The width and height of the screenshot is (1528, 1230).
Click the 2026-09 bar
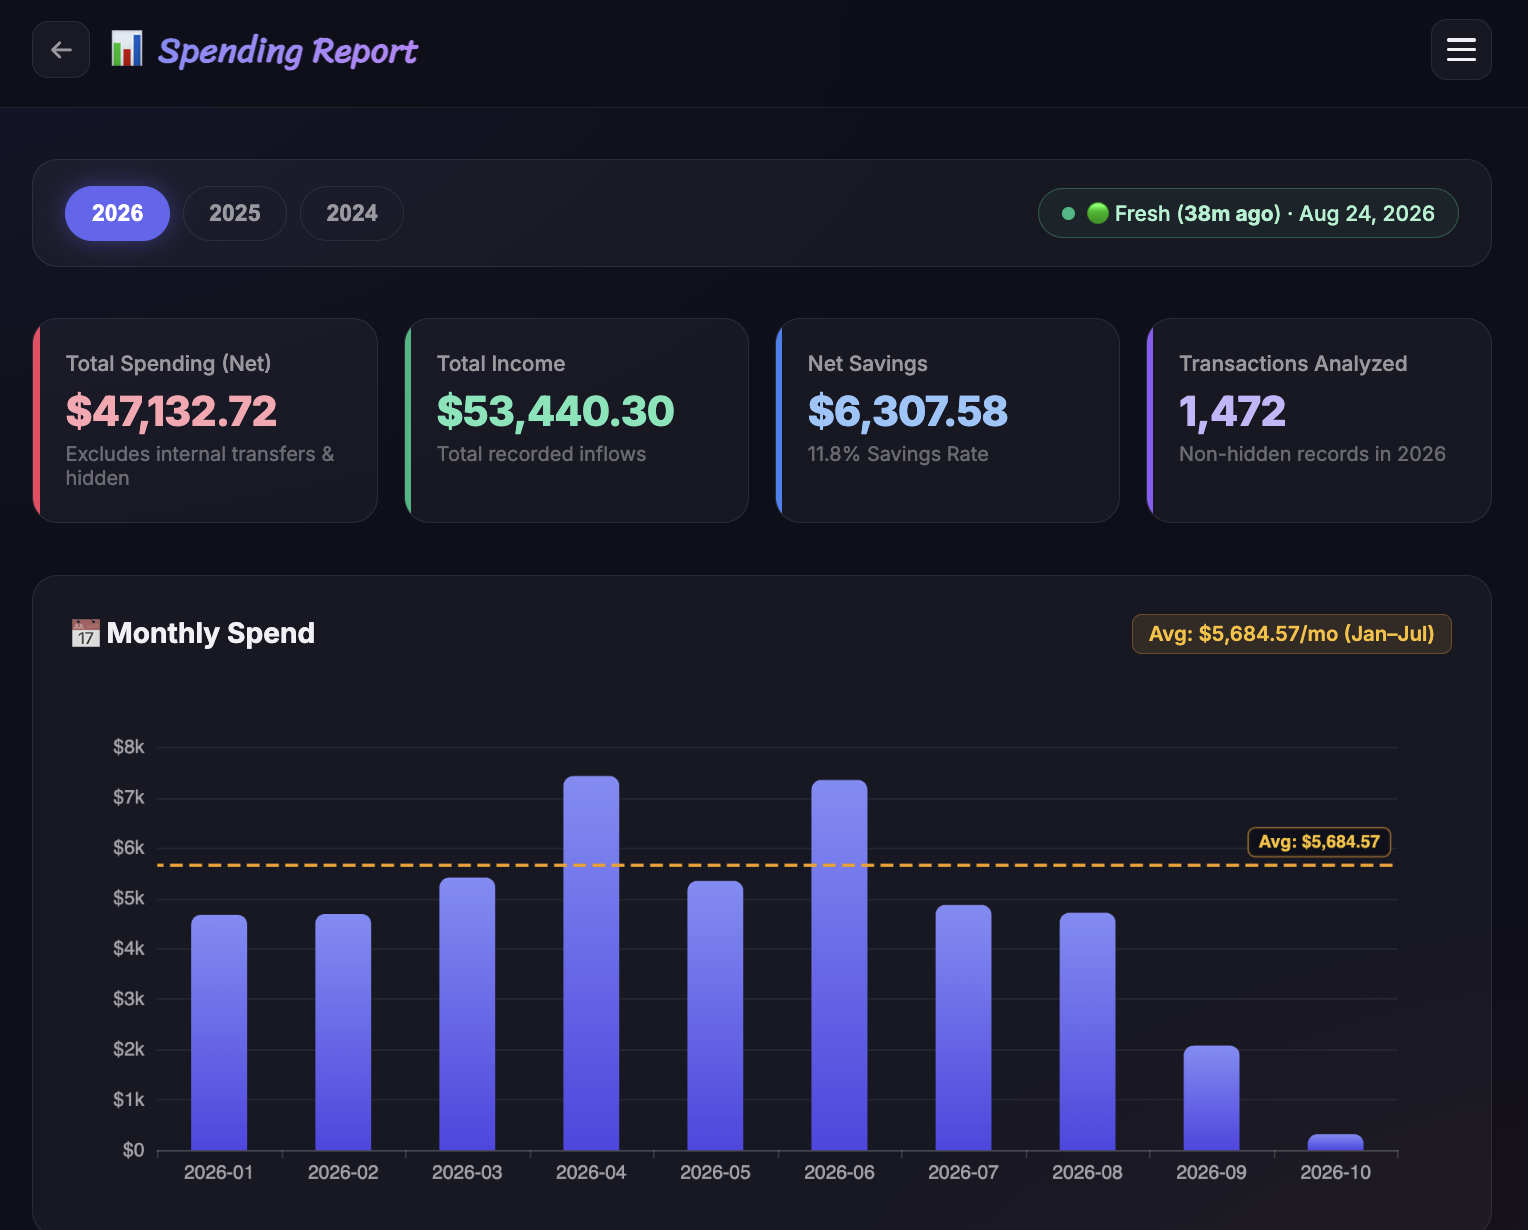tap(1211, 1098)
